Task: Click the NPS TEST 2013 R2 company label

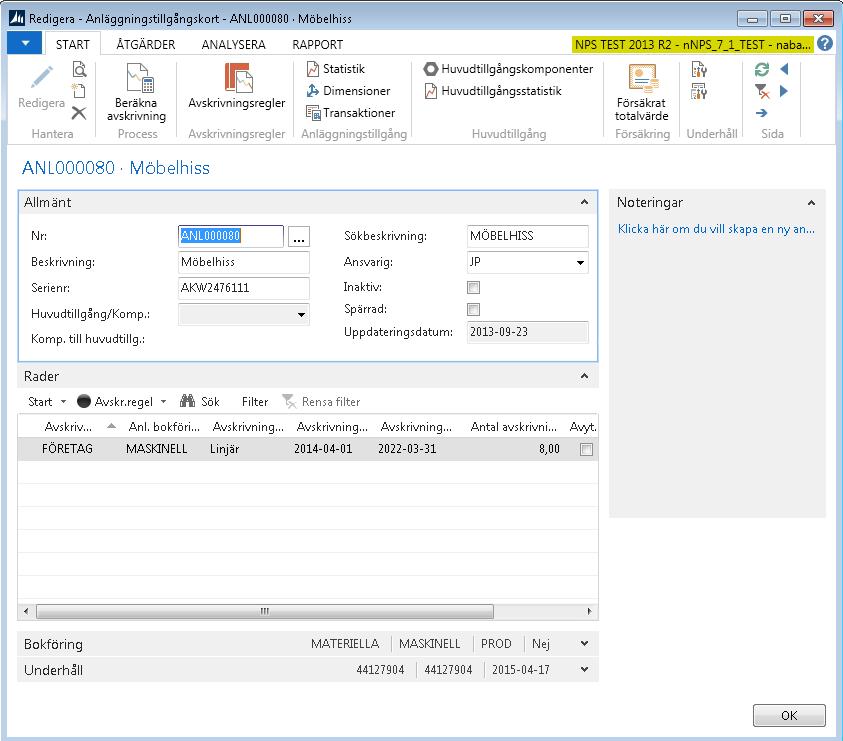Action: 692,44
